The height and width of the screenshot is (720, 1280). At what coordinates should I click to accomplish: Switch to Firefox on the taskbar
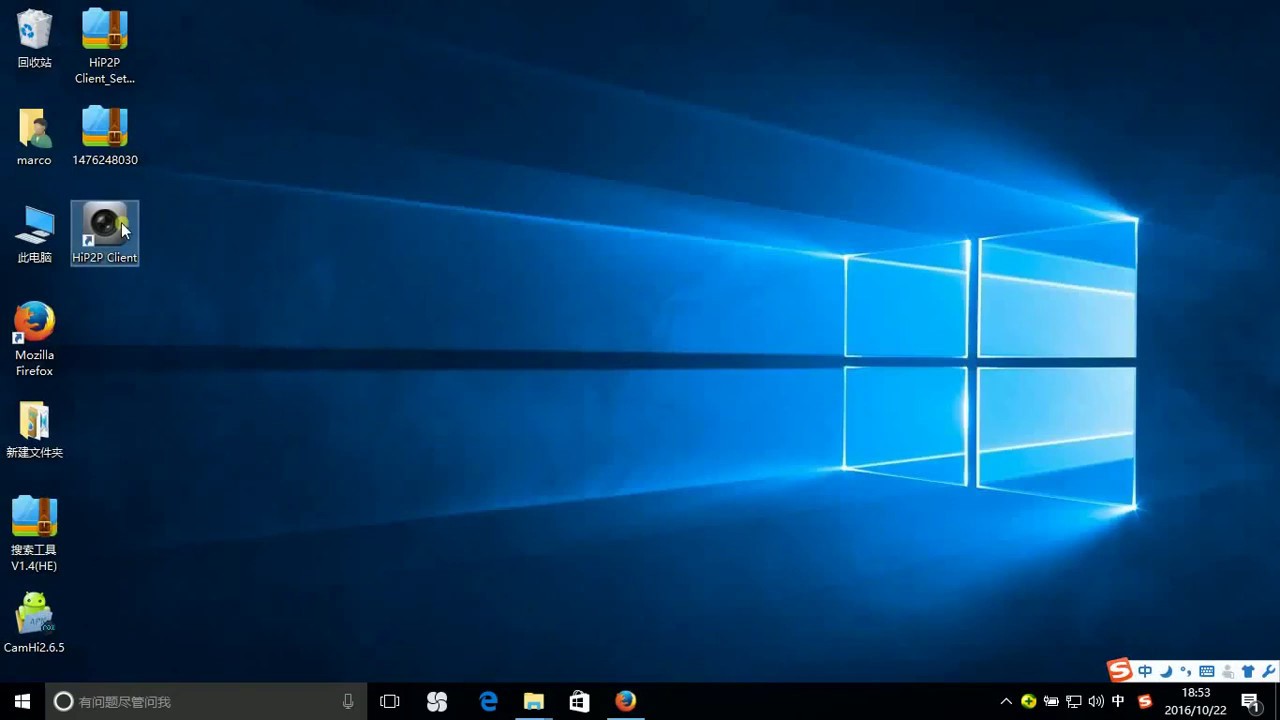click(x=626, y=702)
